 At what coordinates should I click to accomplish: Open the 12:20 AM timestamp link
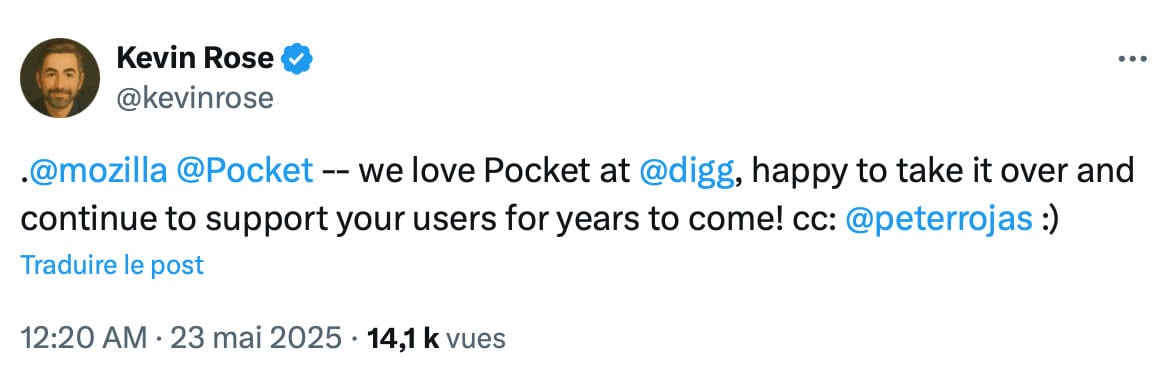click(84, 338)
